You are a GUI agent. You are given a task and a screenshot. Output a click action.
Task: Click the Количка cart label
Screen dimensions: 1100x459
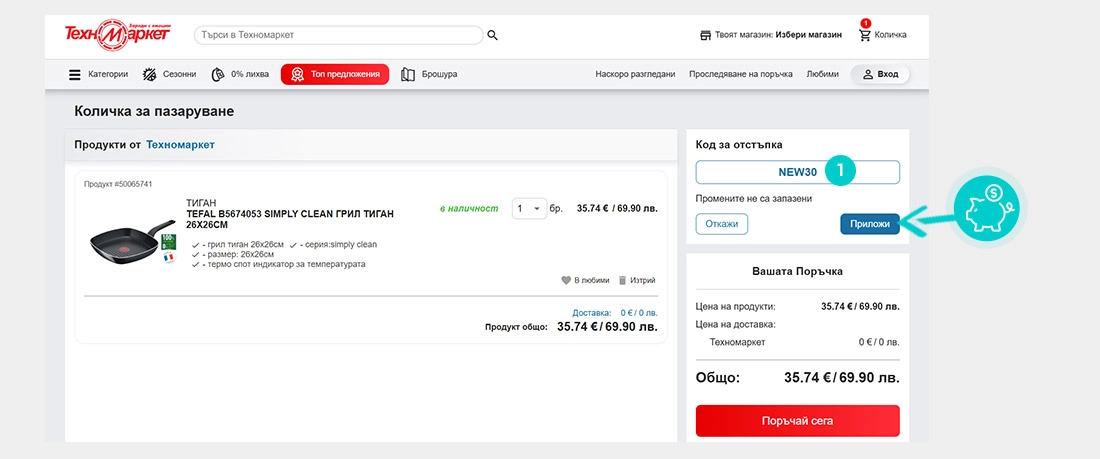[x=890, y=35]
